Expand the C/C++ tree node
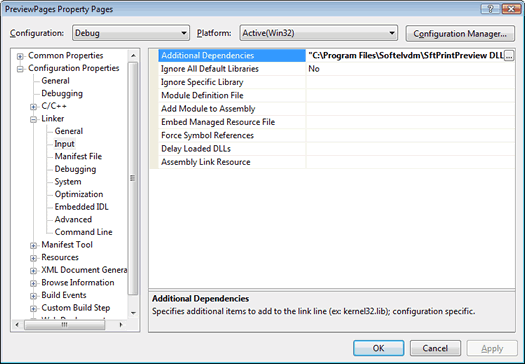The height and width of the screenshot is (364, 525). pos(33,107)
